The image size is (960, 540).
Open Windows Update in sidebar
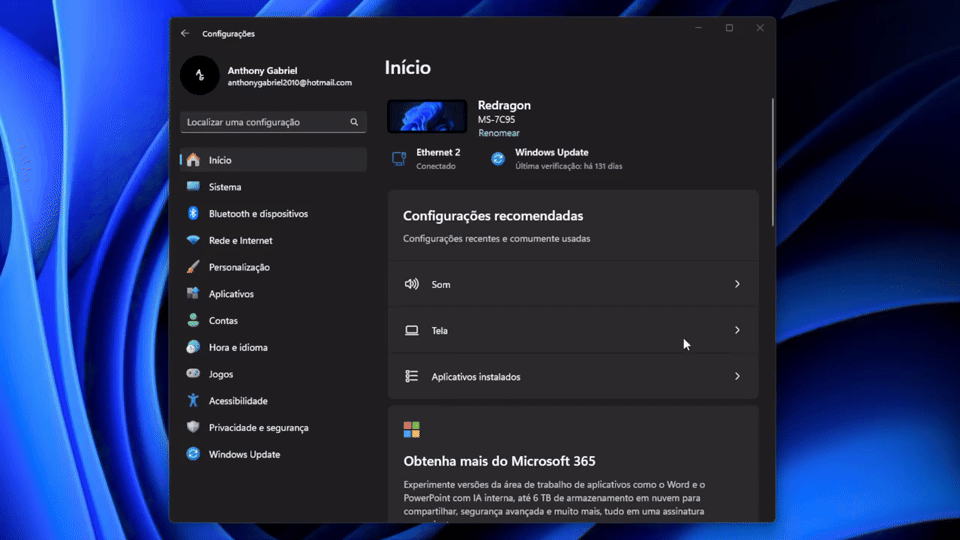tap(274, 454)
